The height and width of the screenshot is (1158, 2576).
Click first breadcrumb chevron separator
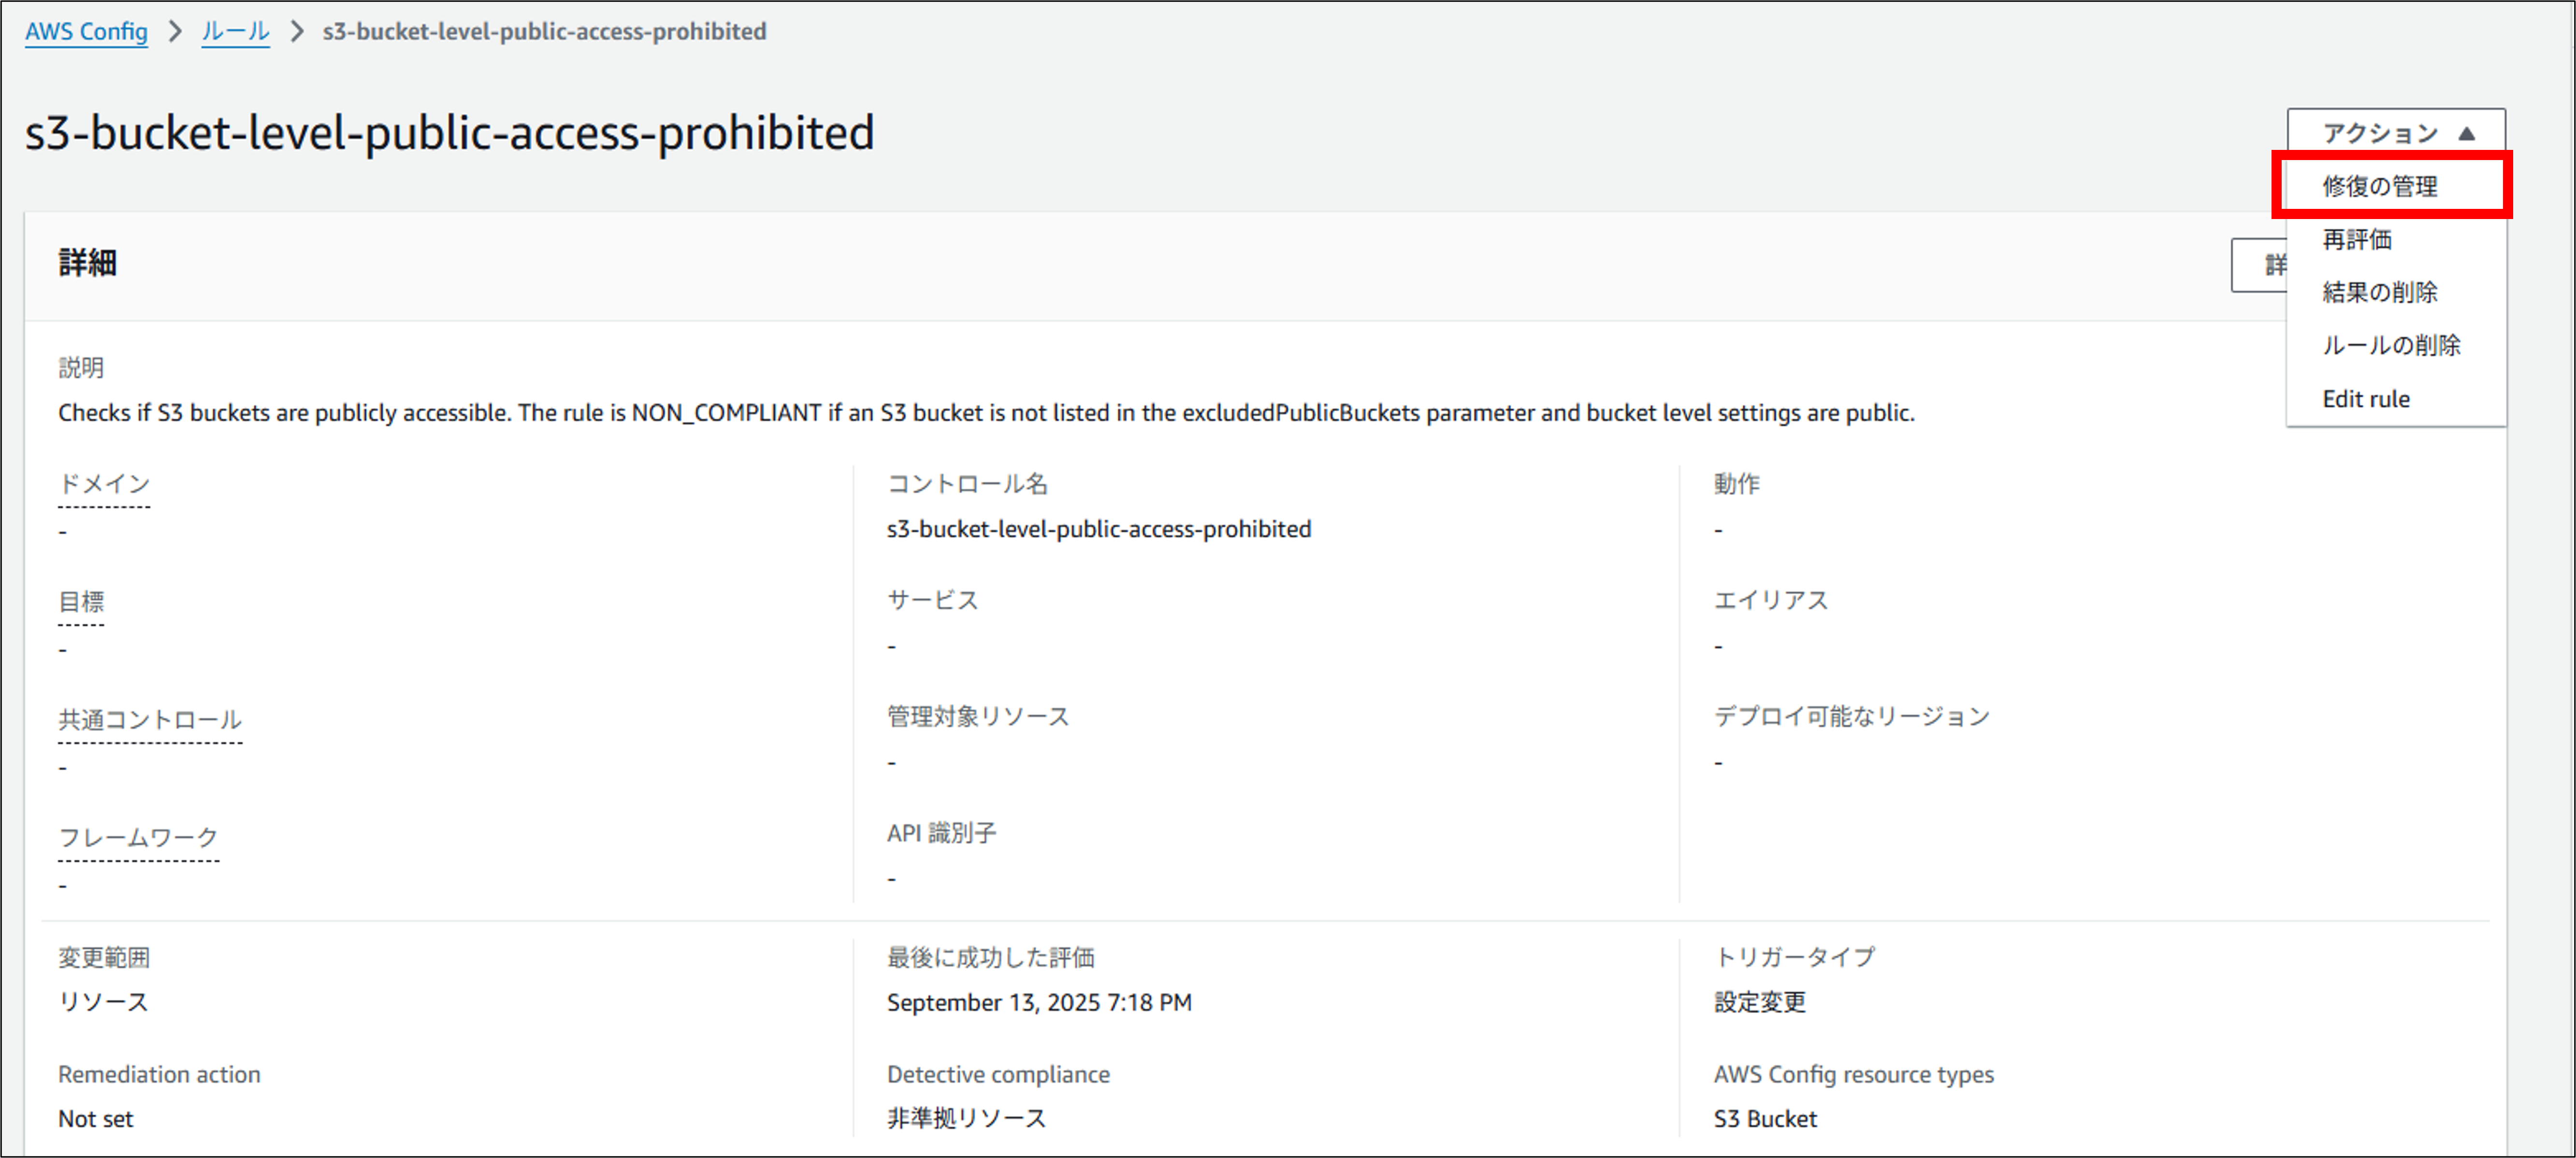tap(176, 32)
